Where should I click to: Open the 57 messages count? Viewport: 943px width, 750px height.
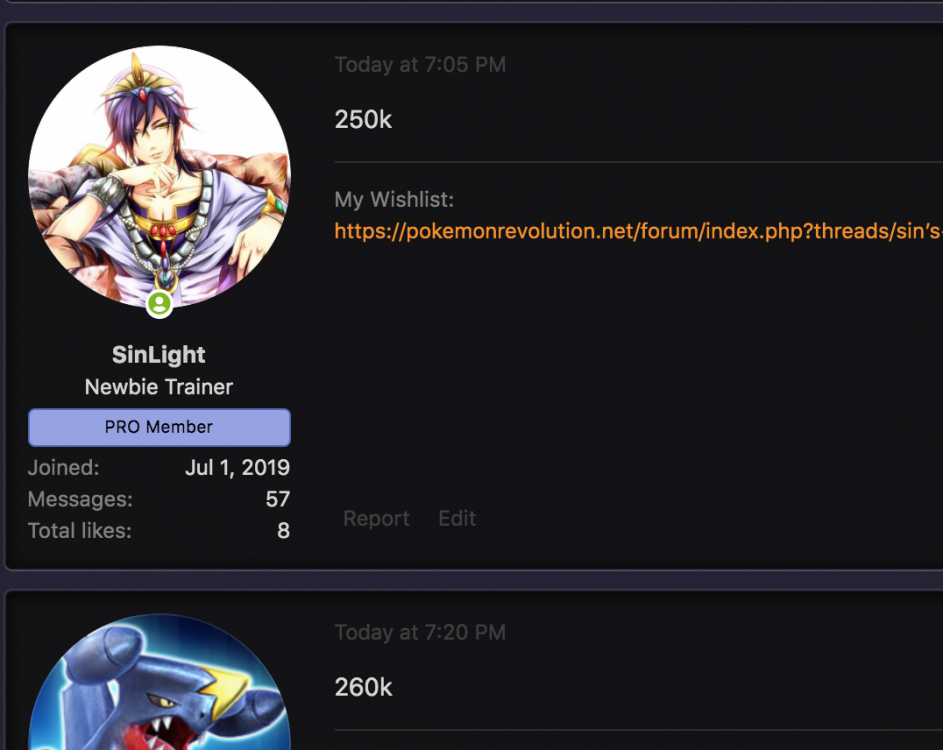tap(277, 499)
